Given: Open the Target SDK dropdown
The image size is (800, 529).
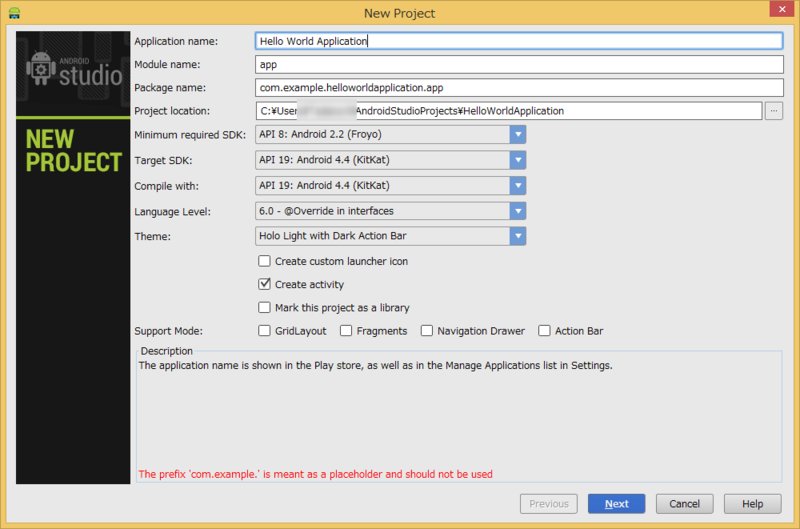Looking at the screenshot, I should coord(390,160).
